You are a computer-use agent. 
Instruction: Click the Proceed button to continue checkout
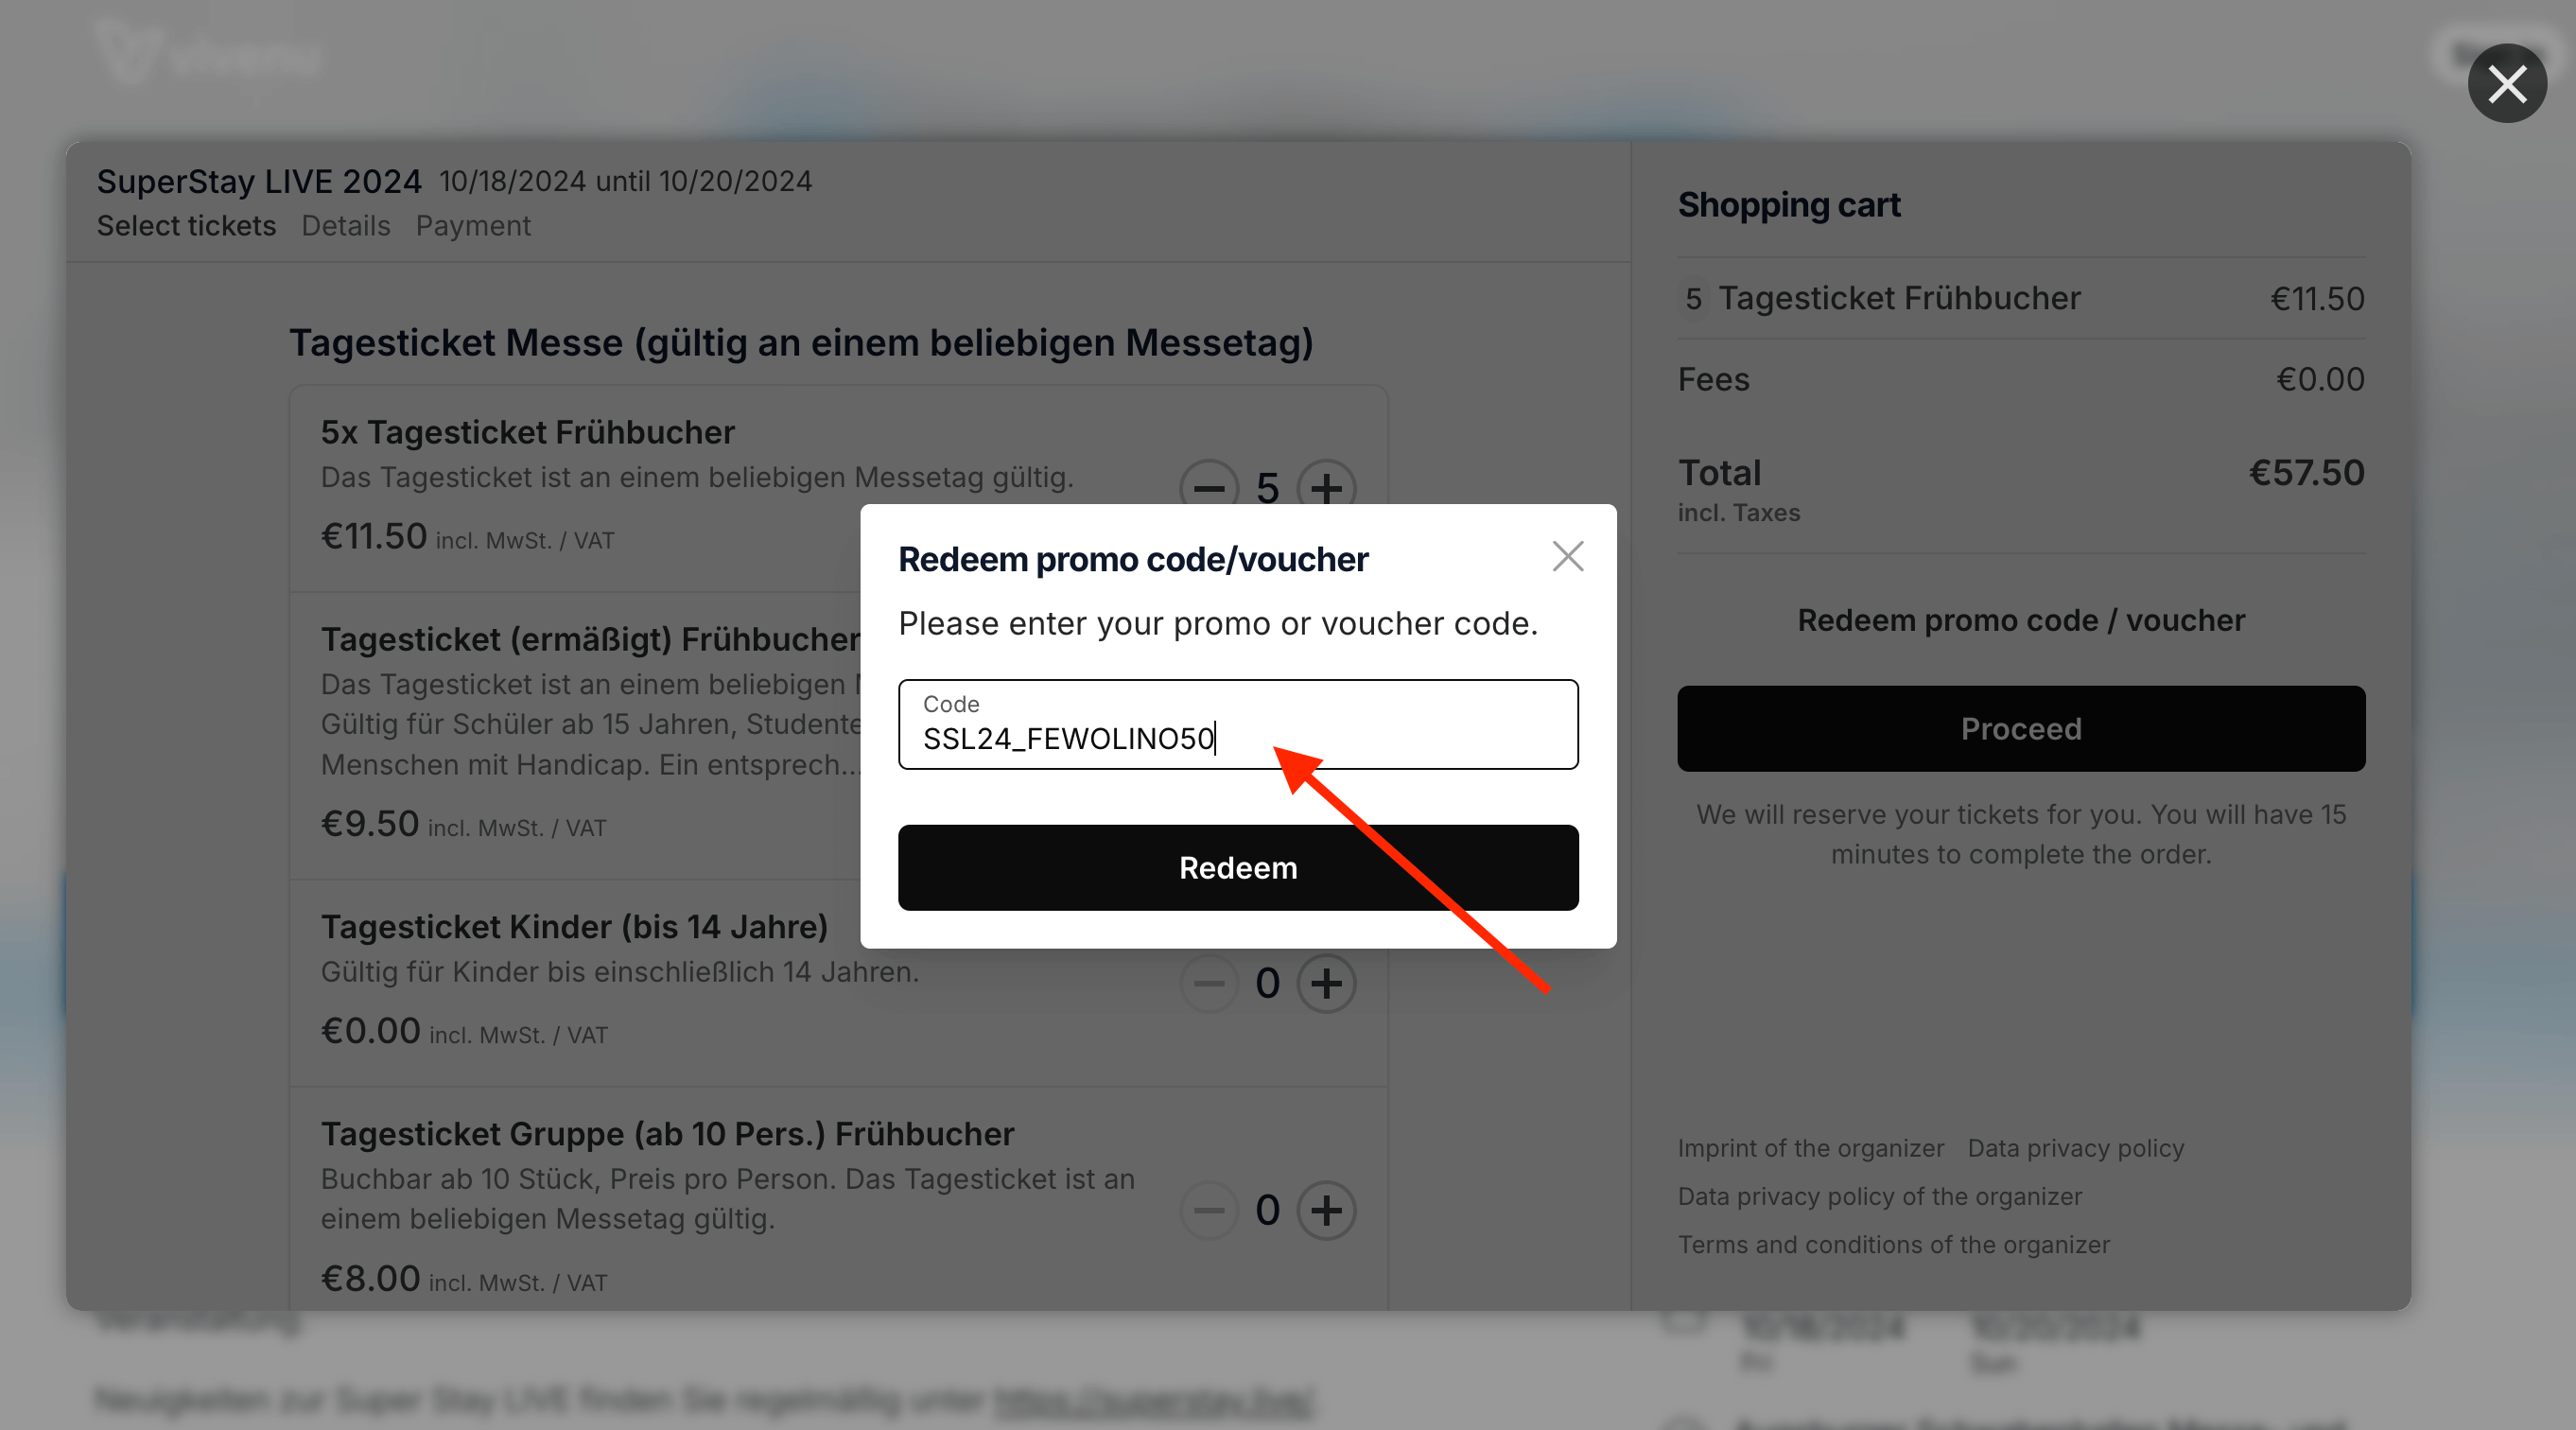[x=2020, y=727]
